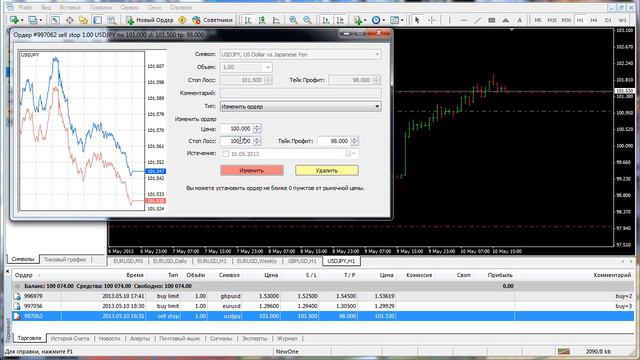Screen dimensions: 640x360
Task: Click the connection status bars icon
Action: (564, 351)
